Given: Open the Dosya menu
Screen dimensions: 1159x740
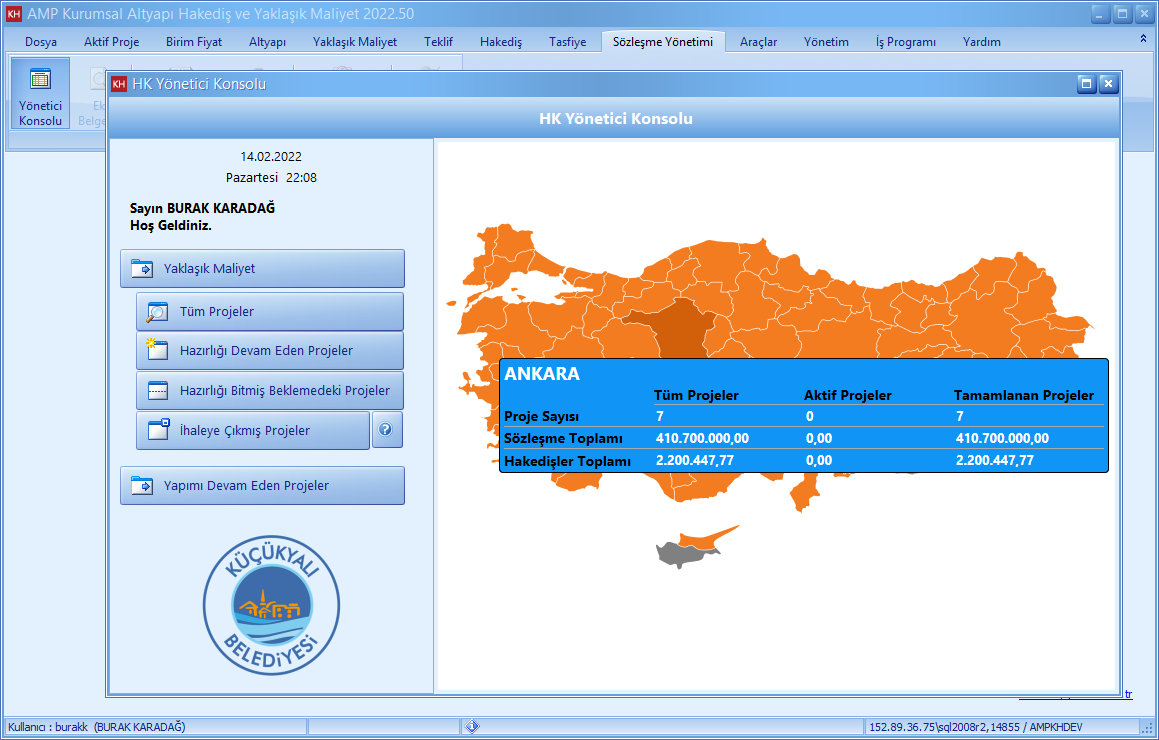Looking at the screenshot, I should pyautogui.click(x=43, y=42).
